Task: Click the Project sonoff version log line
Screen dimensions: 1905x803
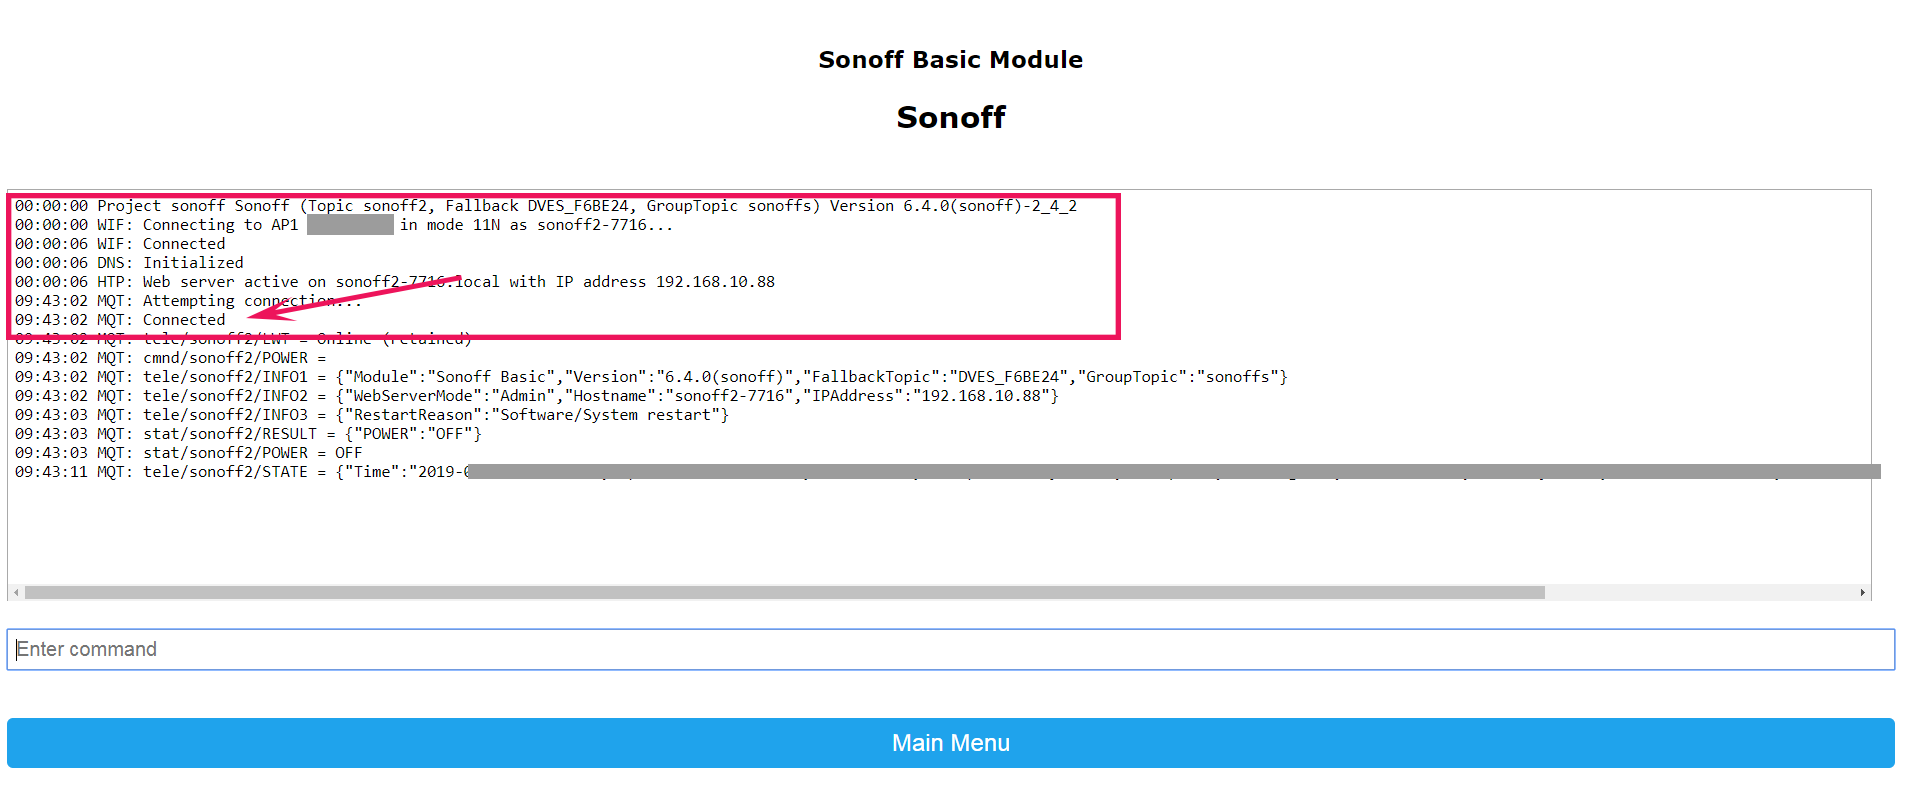Action: pyautogui.click(x=545, y=206)
